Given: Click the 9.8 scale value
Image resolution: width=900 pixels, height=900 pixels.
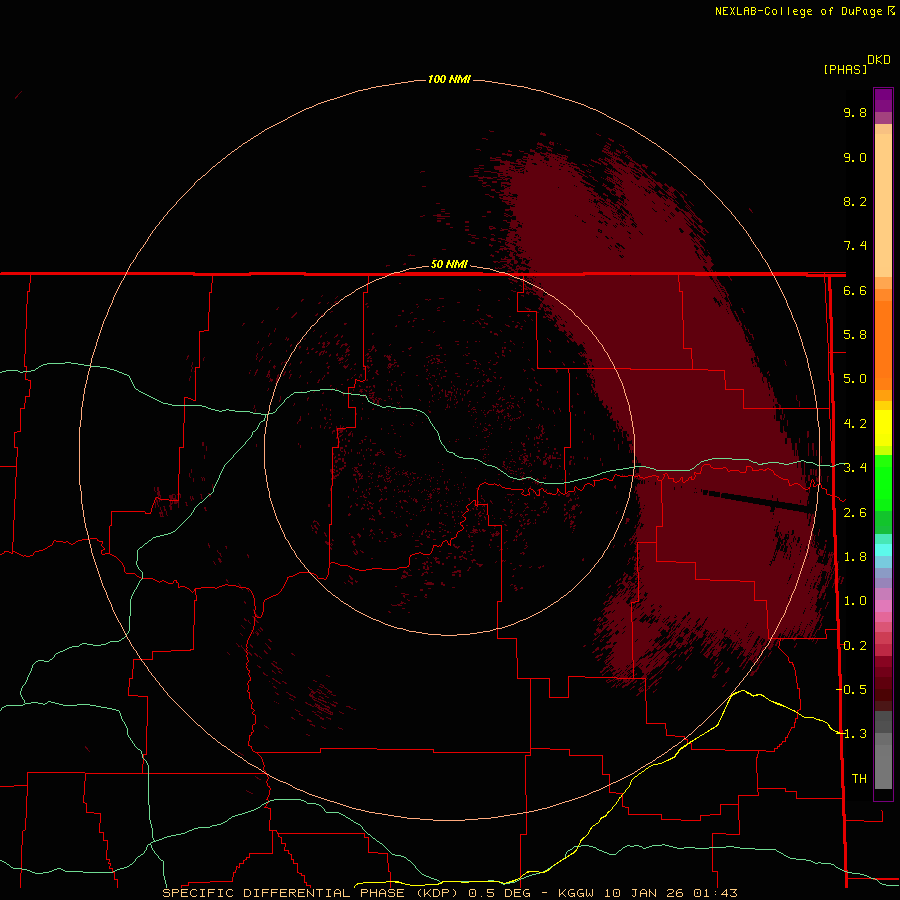Looking at the screenshot, I should tap(855, 112).
